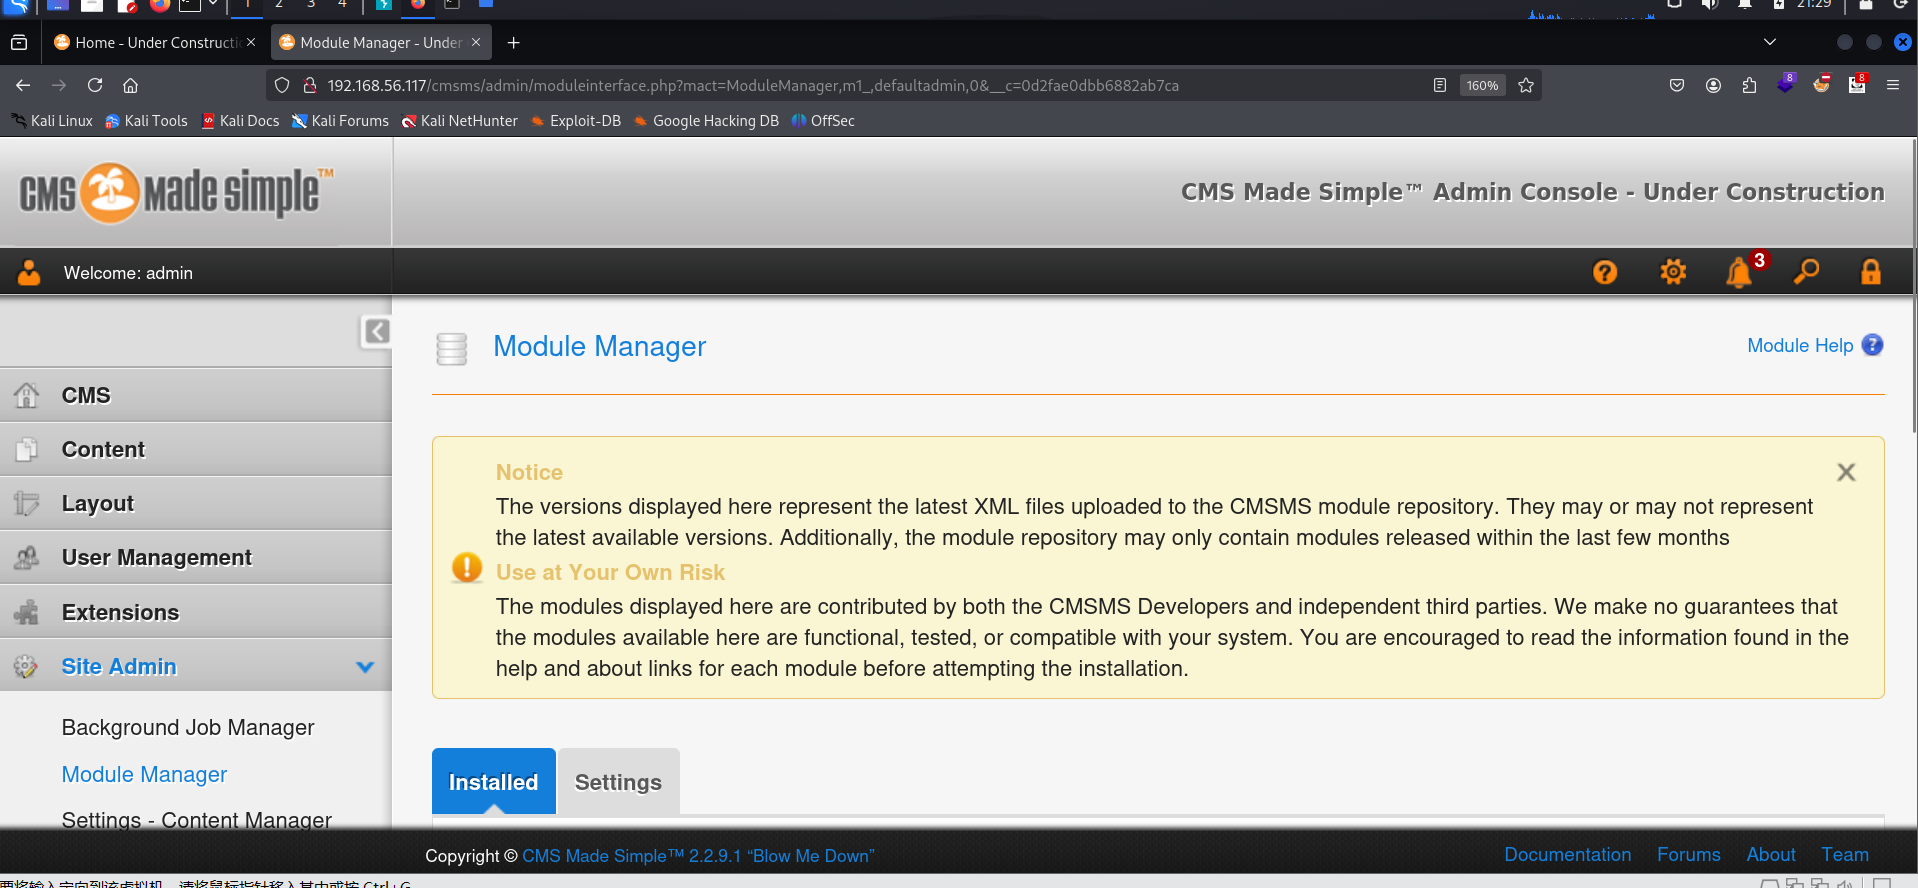The height and width of the screenshot is (888, 1918).
Task: Click the CMS Made Simple logo
Action: click(x=176, y=193)
